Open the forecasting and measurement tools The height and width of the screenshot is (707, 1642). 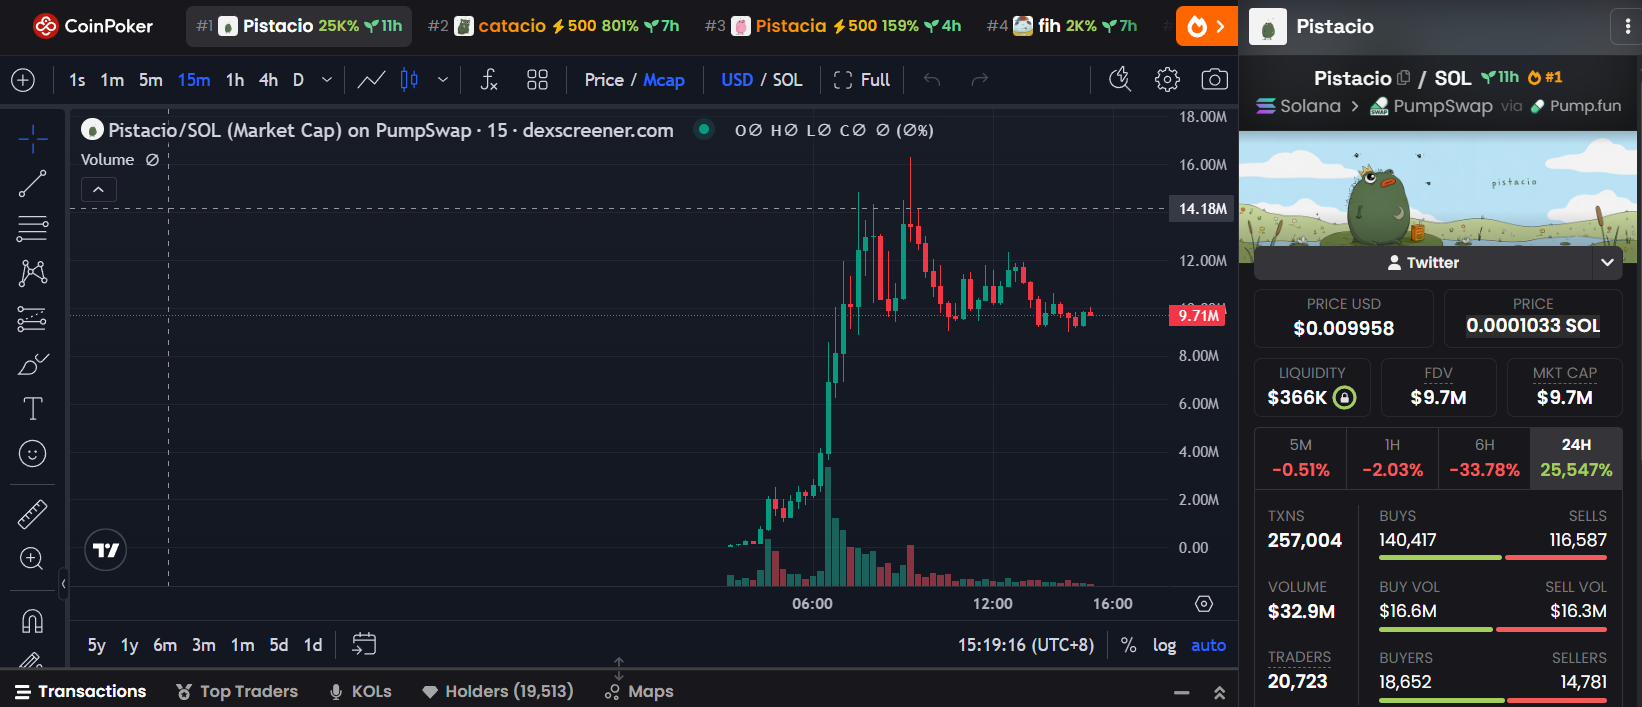tap(32, 318)
